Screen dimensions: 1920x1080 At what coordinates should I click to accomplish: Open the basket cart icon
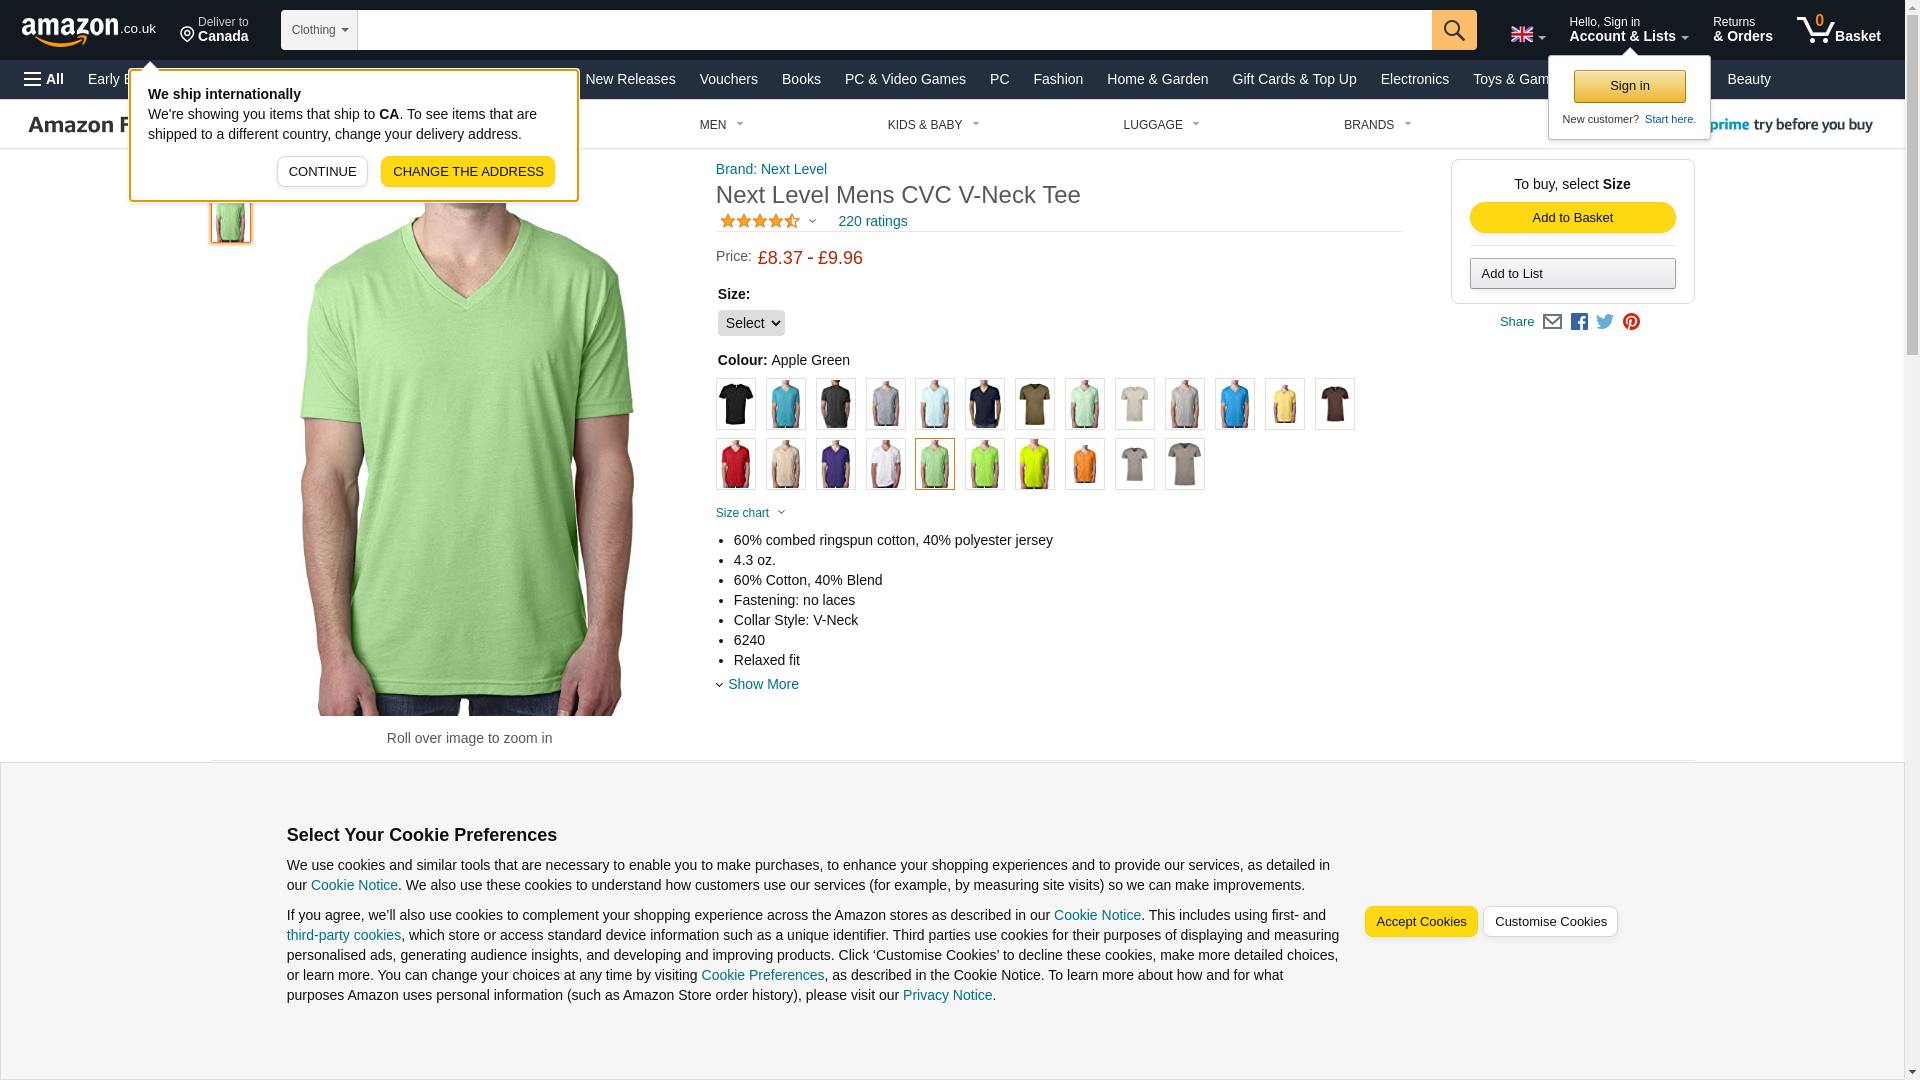coord(1838,30)
